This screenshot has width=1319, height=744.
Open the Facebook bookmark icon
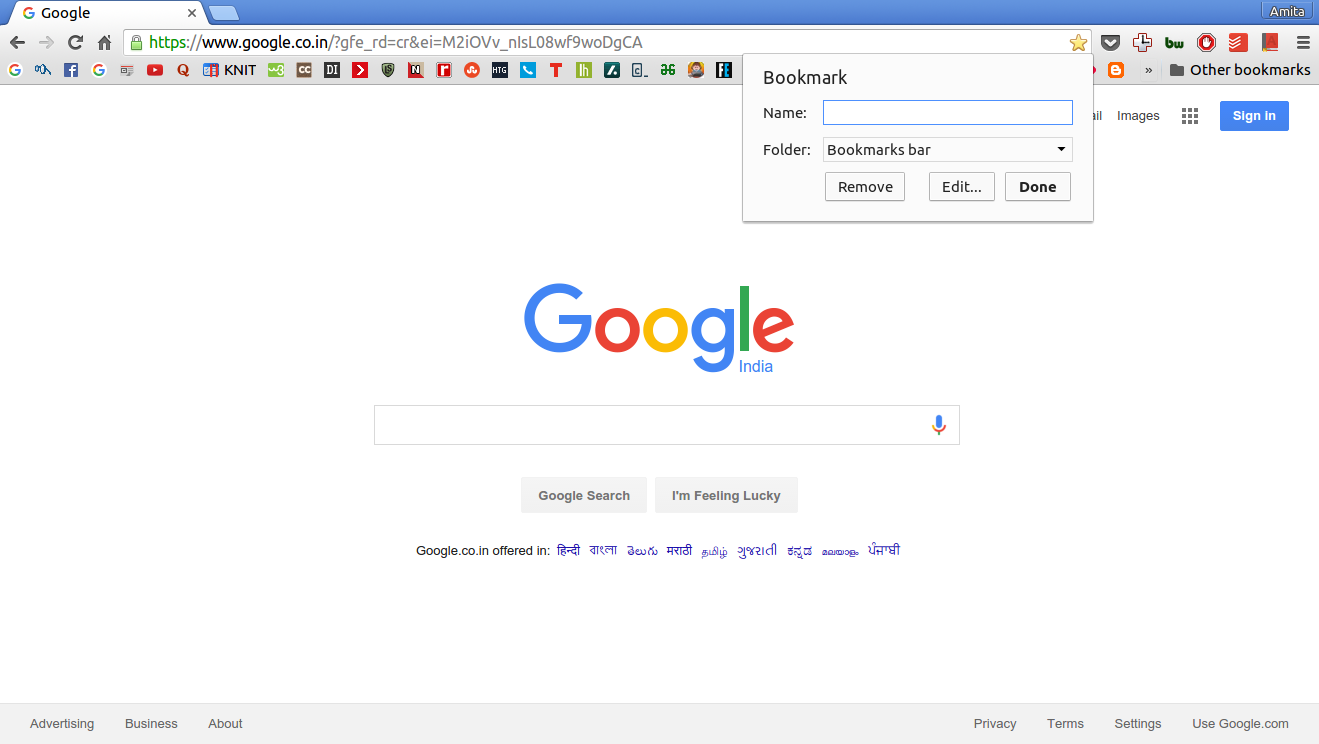(x=71, y=70)
